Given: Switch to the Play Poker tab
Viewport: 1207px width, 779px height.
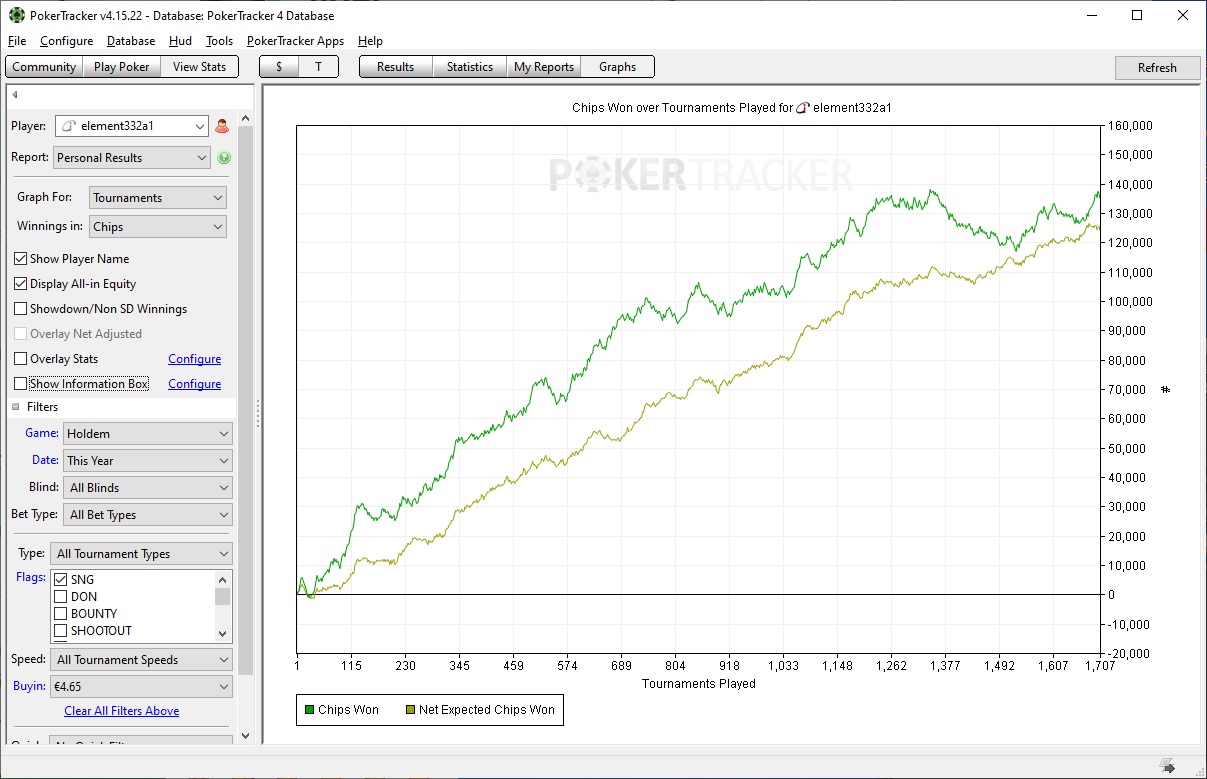Looking at the screenshot, I should (x=122, y=67).
